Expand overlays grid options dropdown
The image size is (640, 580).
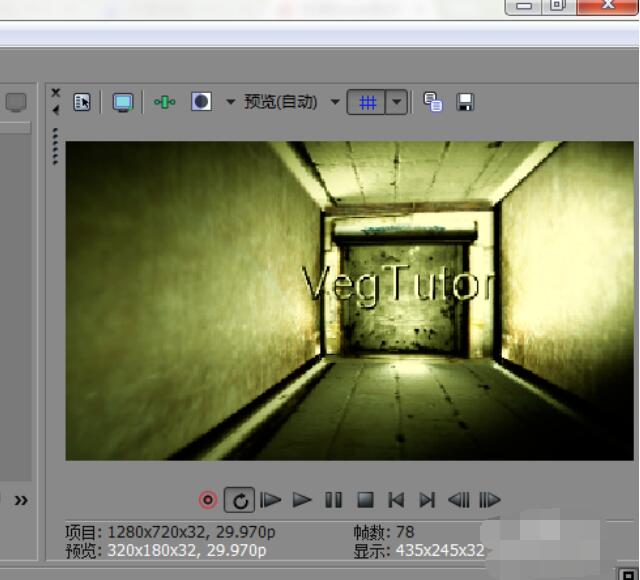396,102
